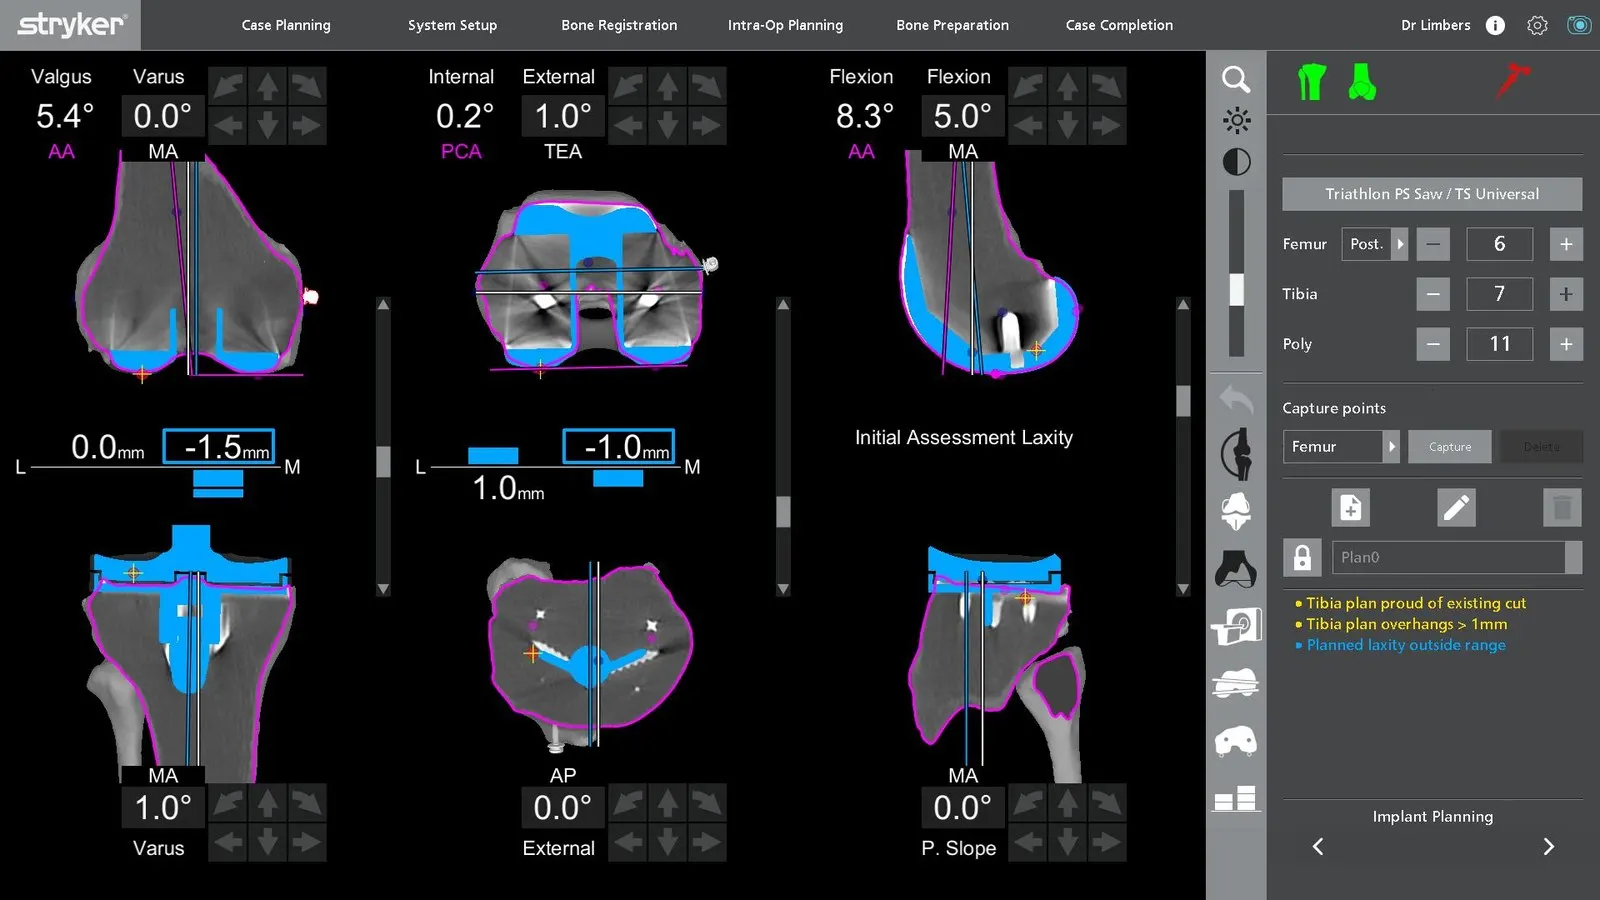This screenshot has height=900, width=1600.
Task: Click System Setup in the top bar
Action: (452, 25)
